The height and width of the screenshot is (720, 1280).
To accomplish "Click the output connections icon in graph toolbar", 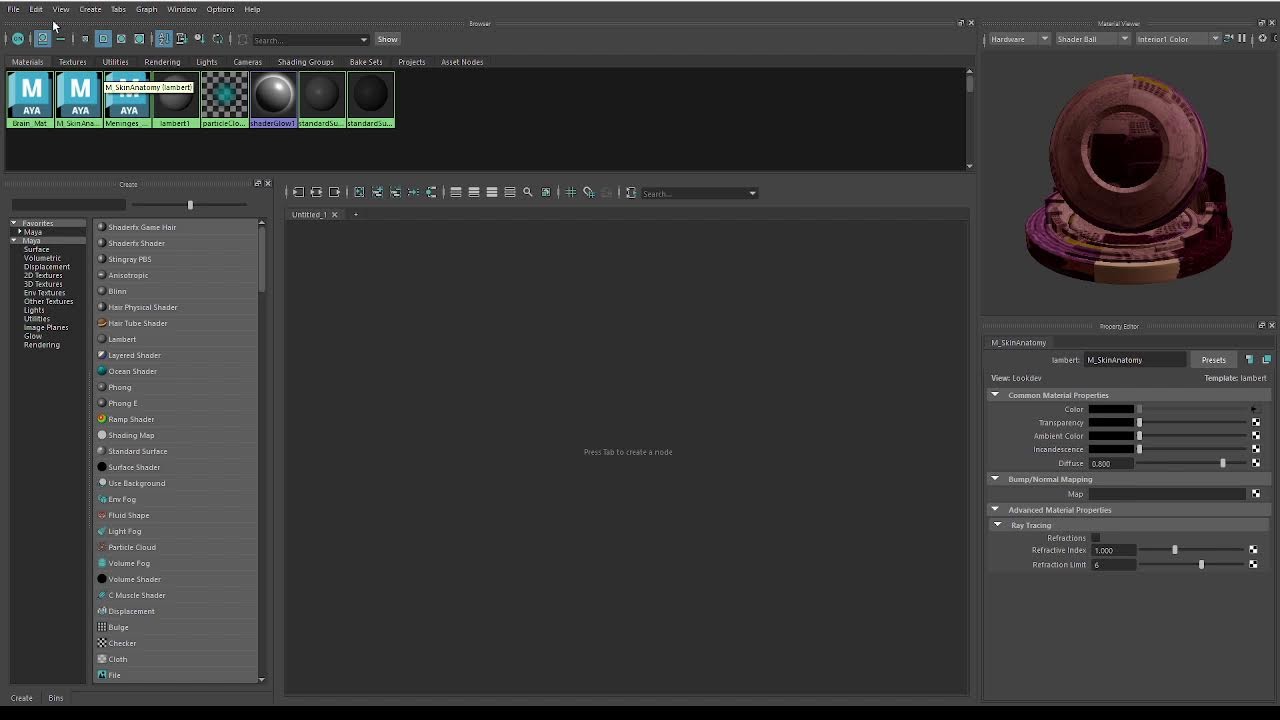I will point(334,192).
